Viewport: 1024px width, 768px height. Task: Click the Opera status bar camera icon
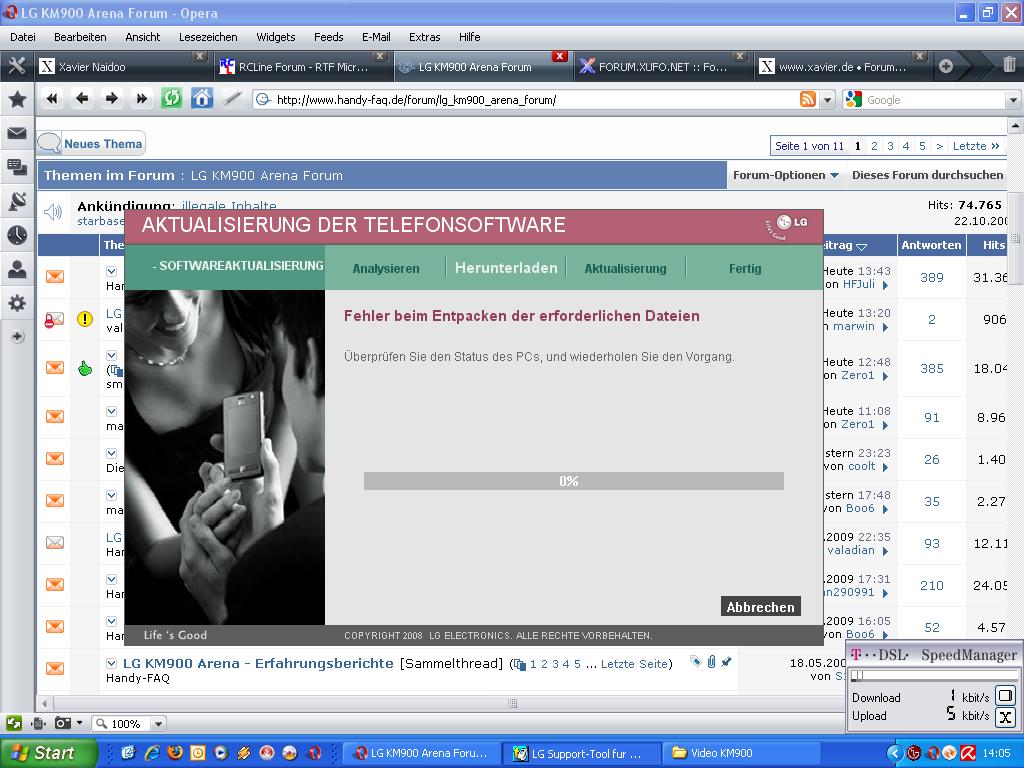coord(63,723)
